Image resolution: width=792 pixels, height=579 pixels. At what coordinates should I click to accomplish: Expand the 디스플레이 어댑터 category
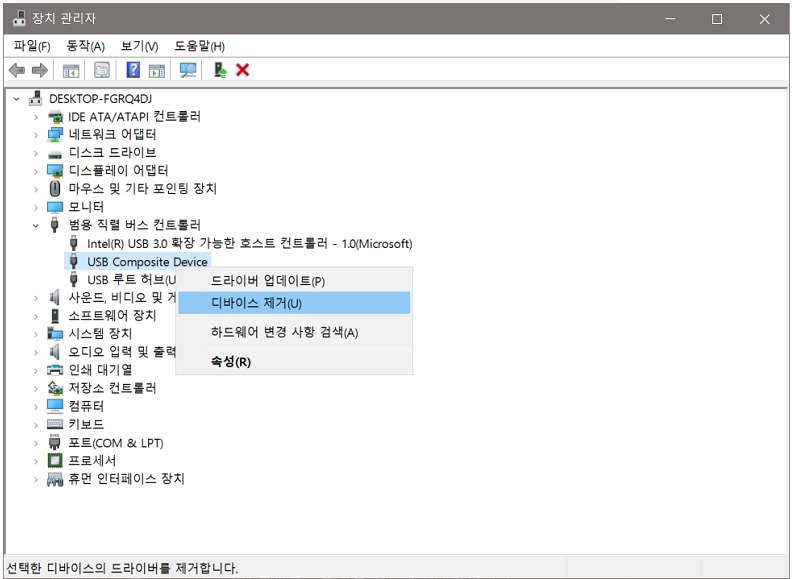coord(35,171)
